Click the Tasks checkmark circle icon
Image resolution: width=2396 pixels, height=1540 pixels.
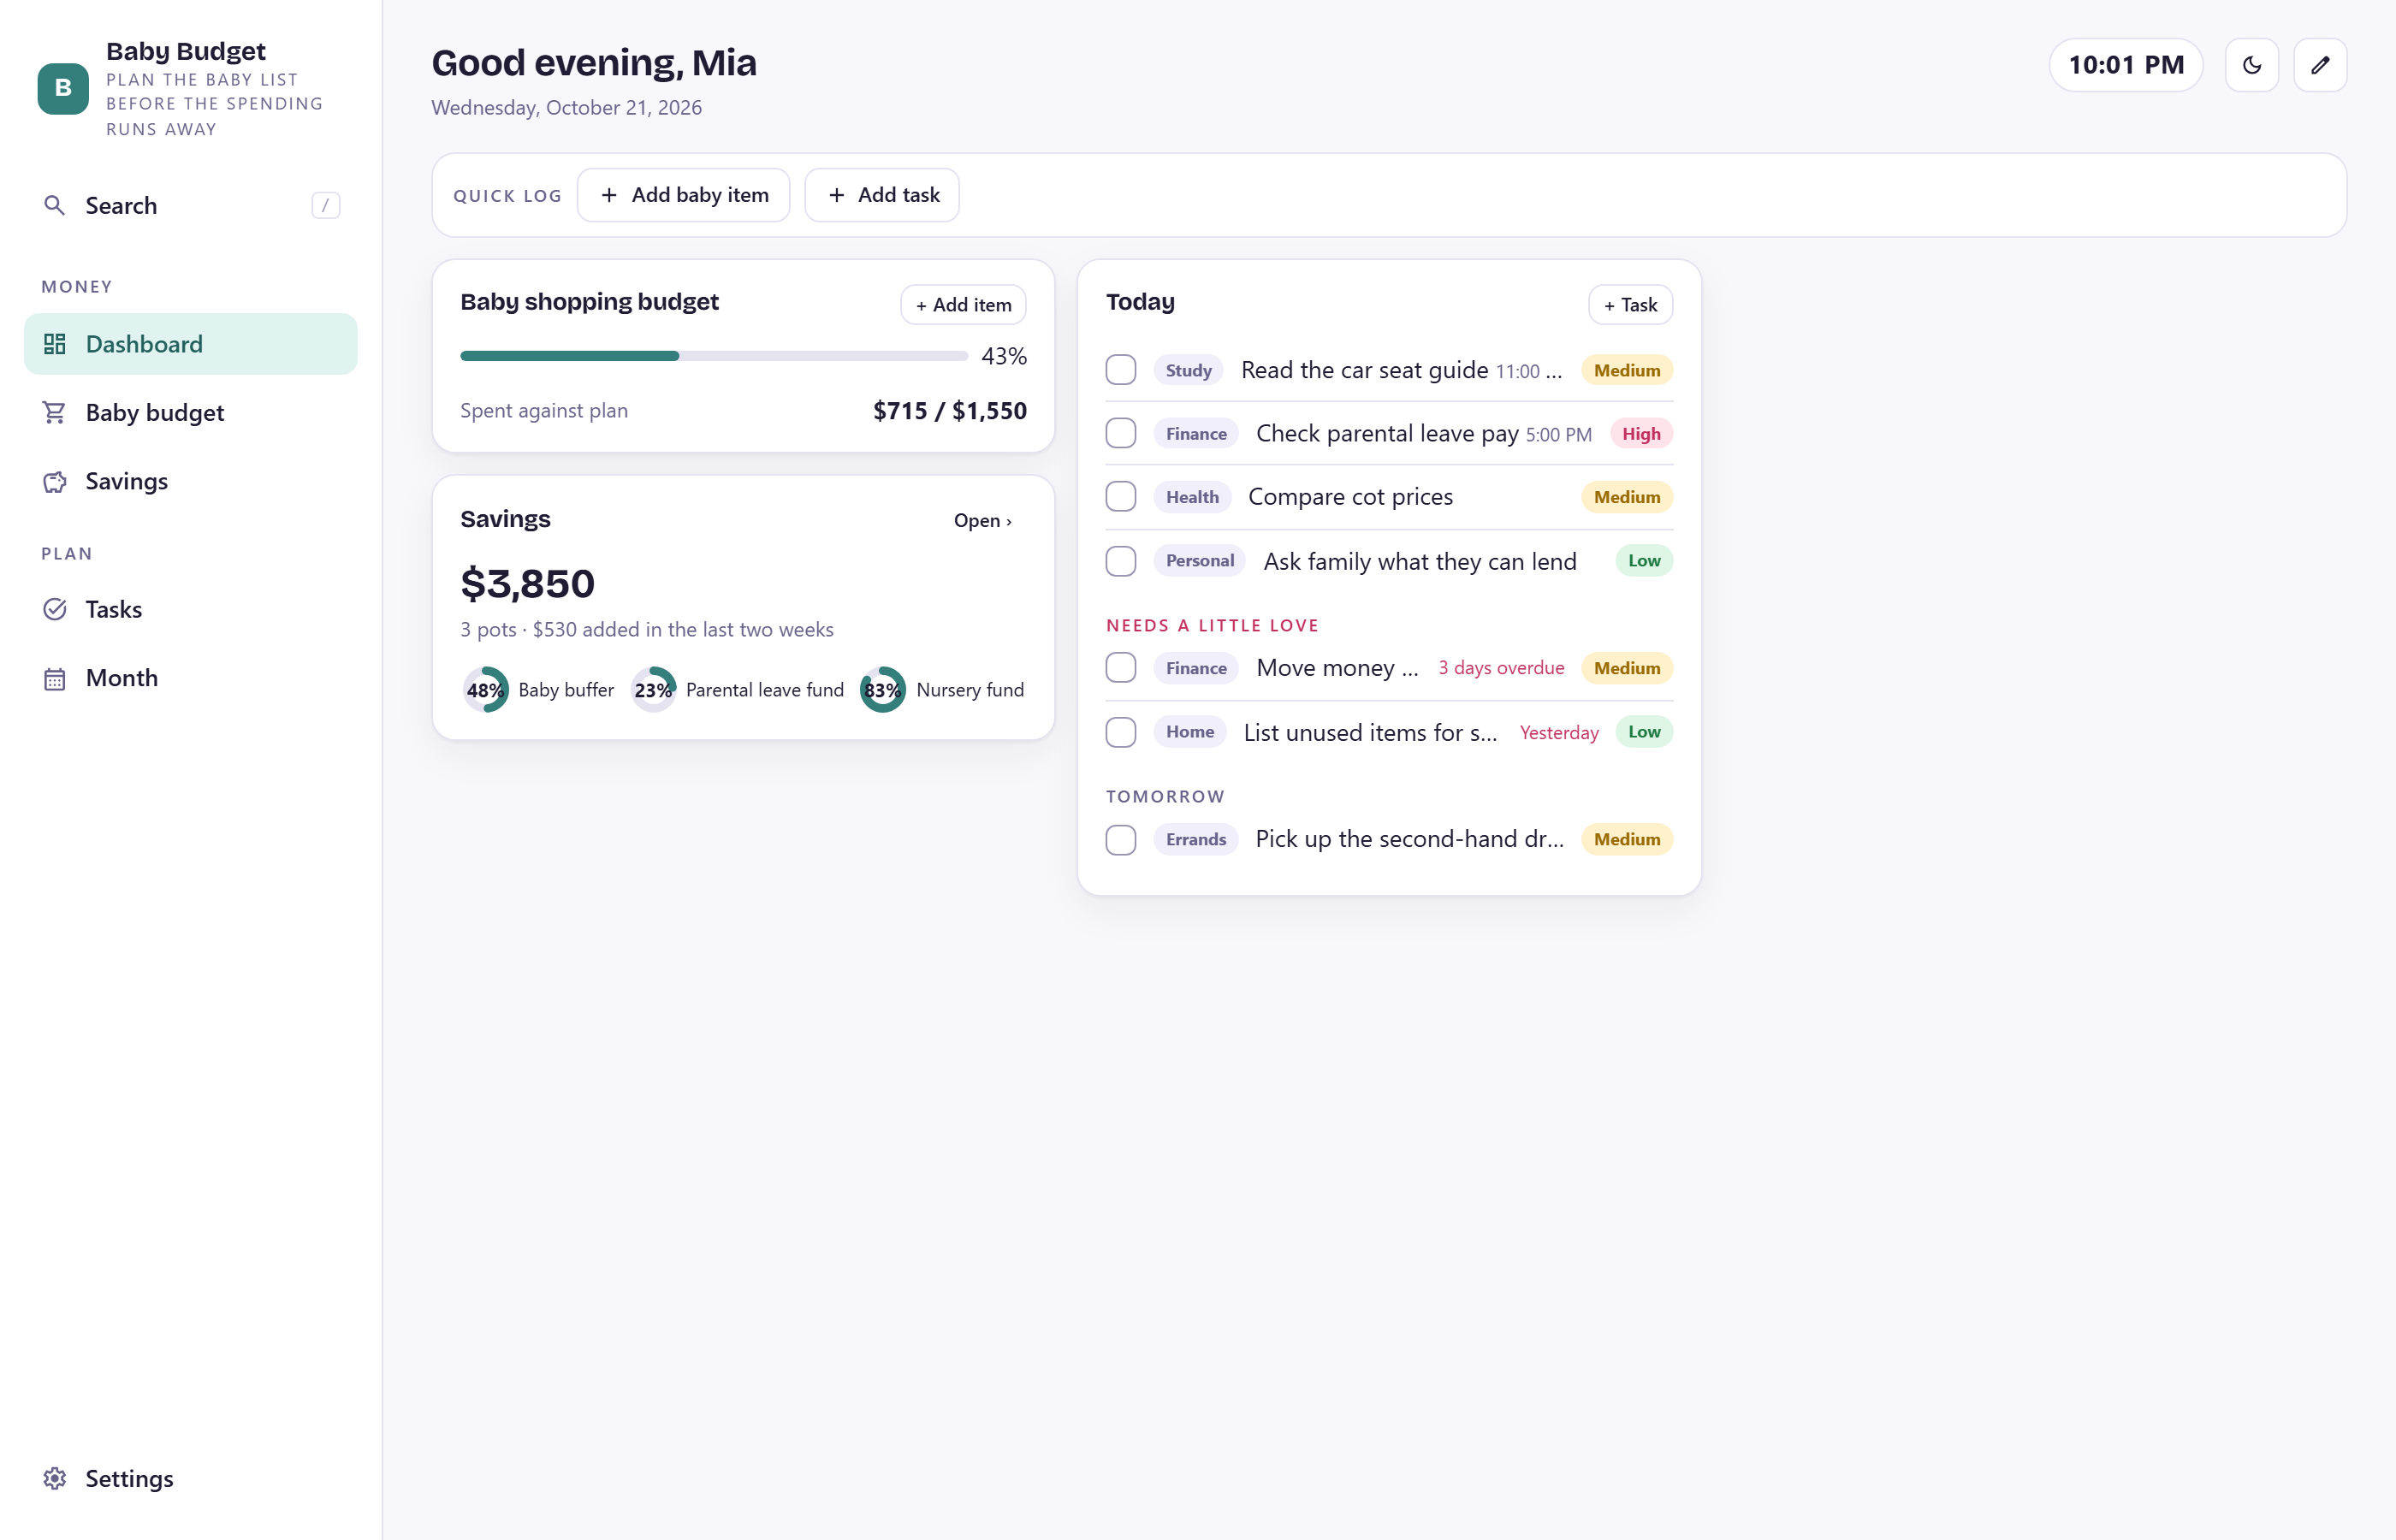click(x=55, y=609)
